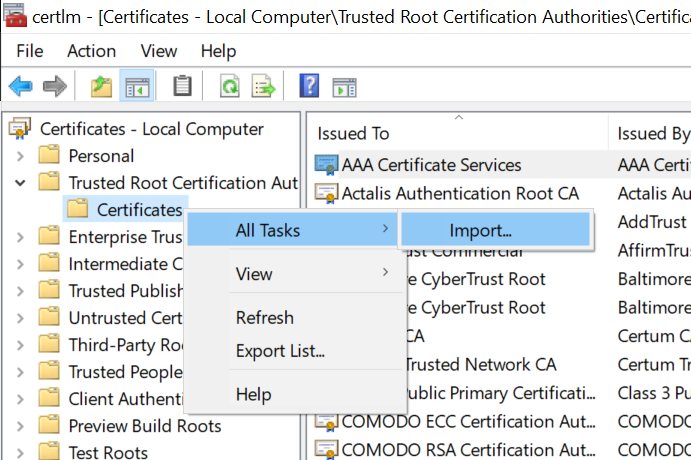This screenshot has height=460, width=691.
Task: Click the Certificates subfolder icon
Action: click(78, 209)
